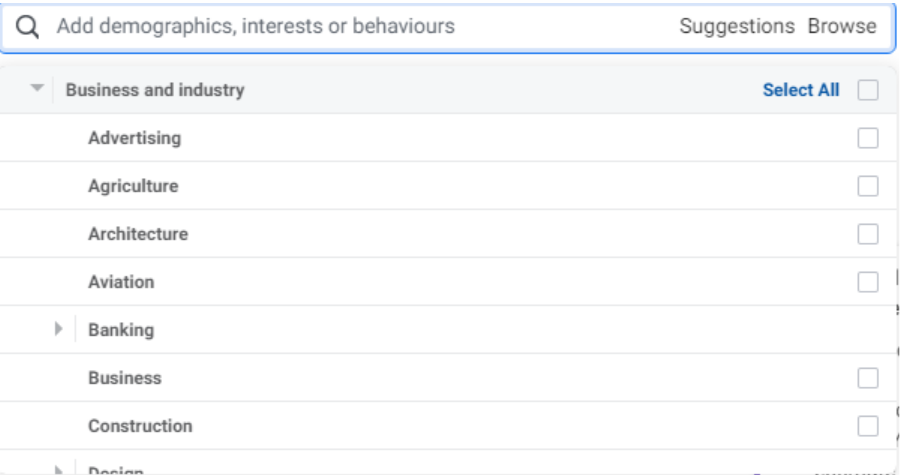Enable the Advertising checkbox
The width and height of the screenshot is (902, 475).
[x=868, y=138]
